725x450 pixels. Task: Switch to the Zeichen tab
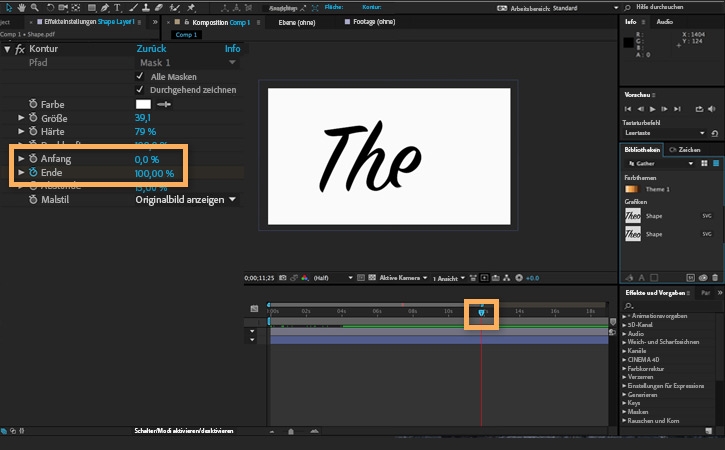[685, 149]
